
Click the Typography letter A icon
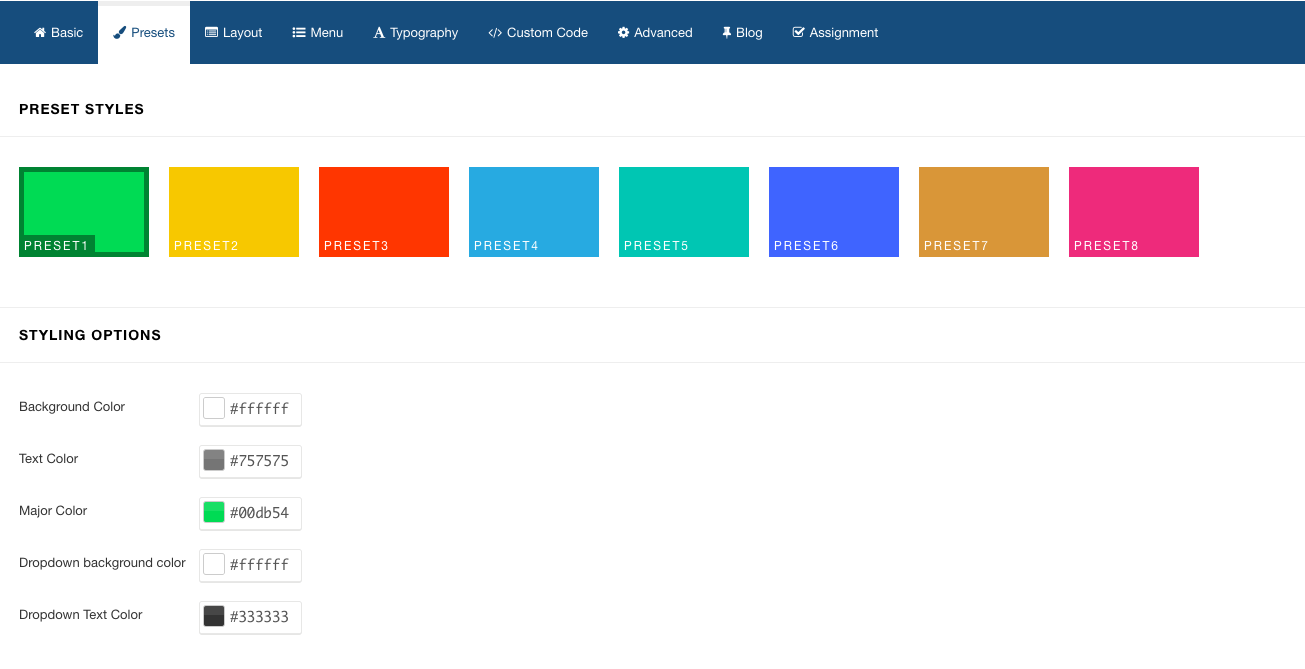coord(379,33)
